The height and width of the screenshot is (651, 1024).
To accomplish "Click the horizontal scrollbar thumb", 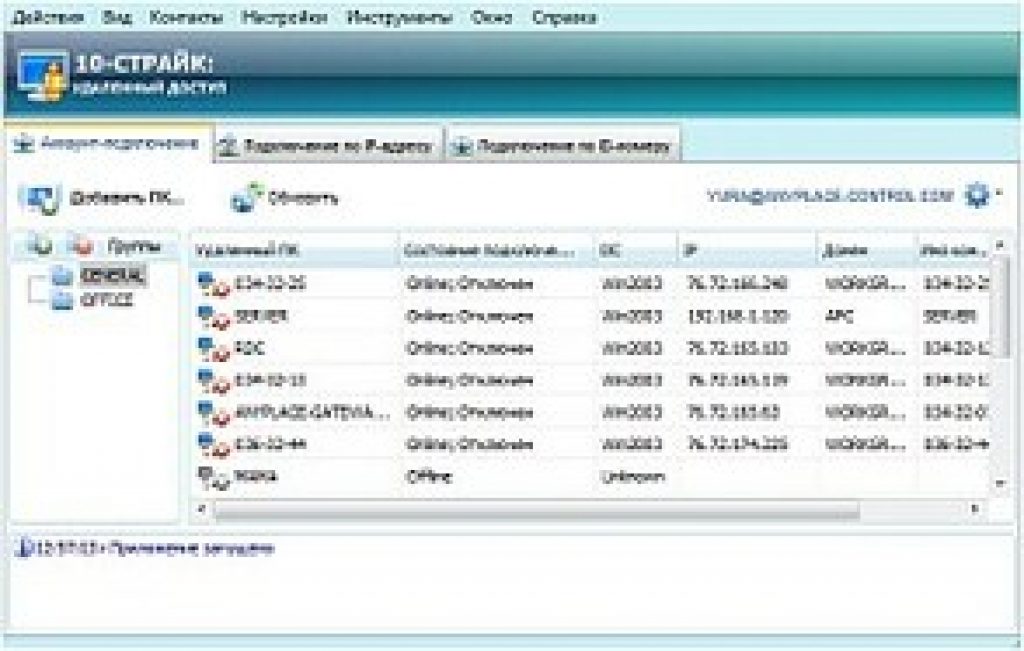I will [537, 509].
